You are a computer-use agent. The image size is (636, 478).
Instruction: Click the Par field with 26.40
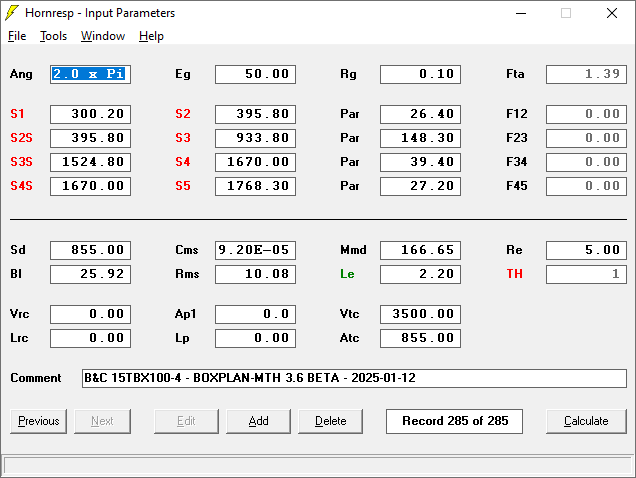(x=420, y=114)
